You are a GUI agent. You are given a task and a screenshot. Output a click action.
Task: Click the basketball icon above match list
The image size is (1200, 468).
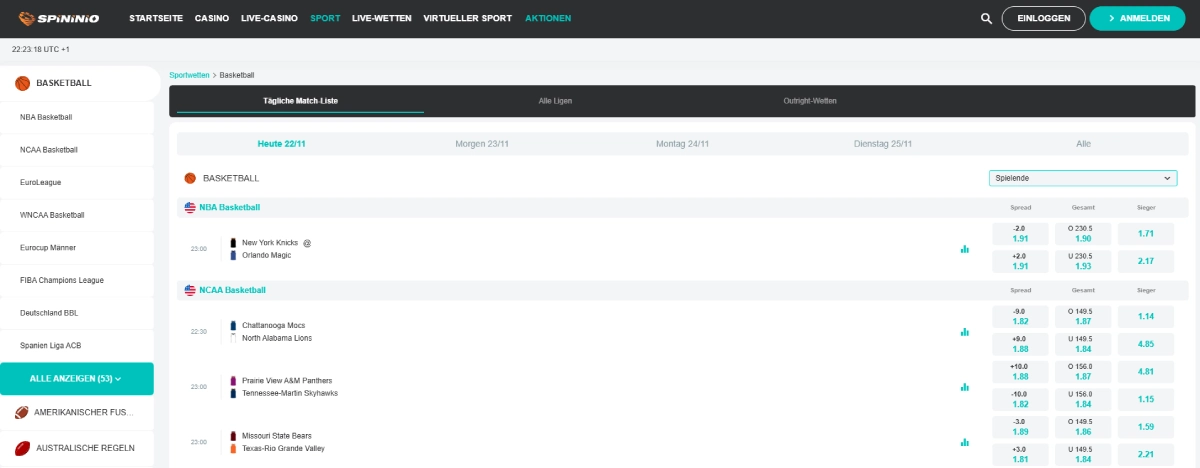190,178
